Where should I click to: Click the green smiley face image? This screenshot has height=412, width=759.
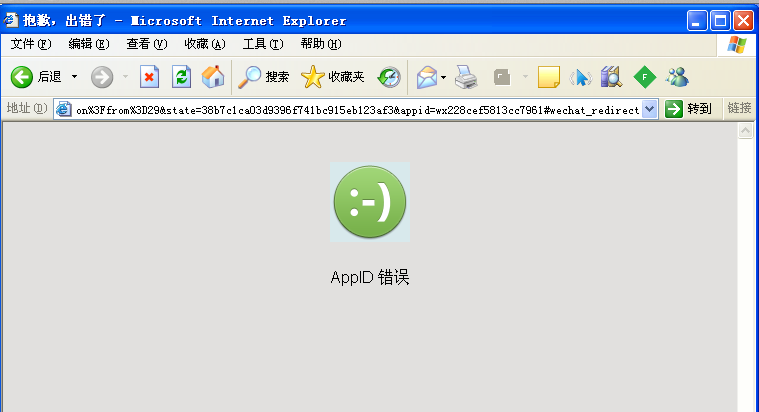click(370, 202)
